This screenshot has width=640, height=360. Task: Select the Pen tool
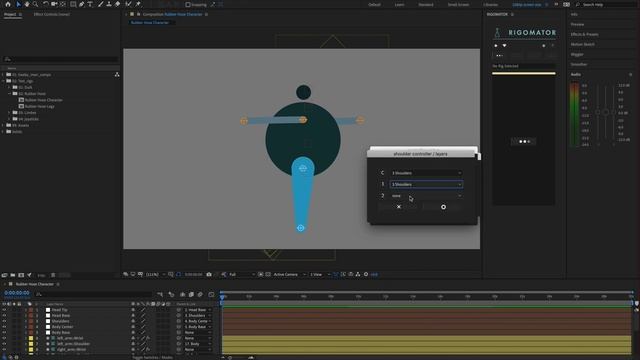click(82, 4)
